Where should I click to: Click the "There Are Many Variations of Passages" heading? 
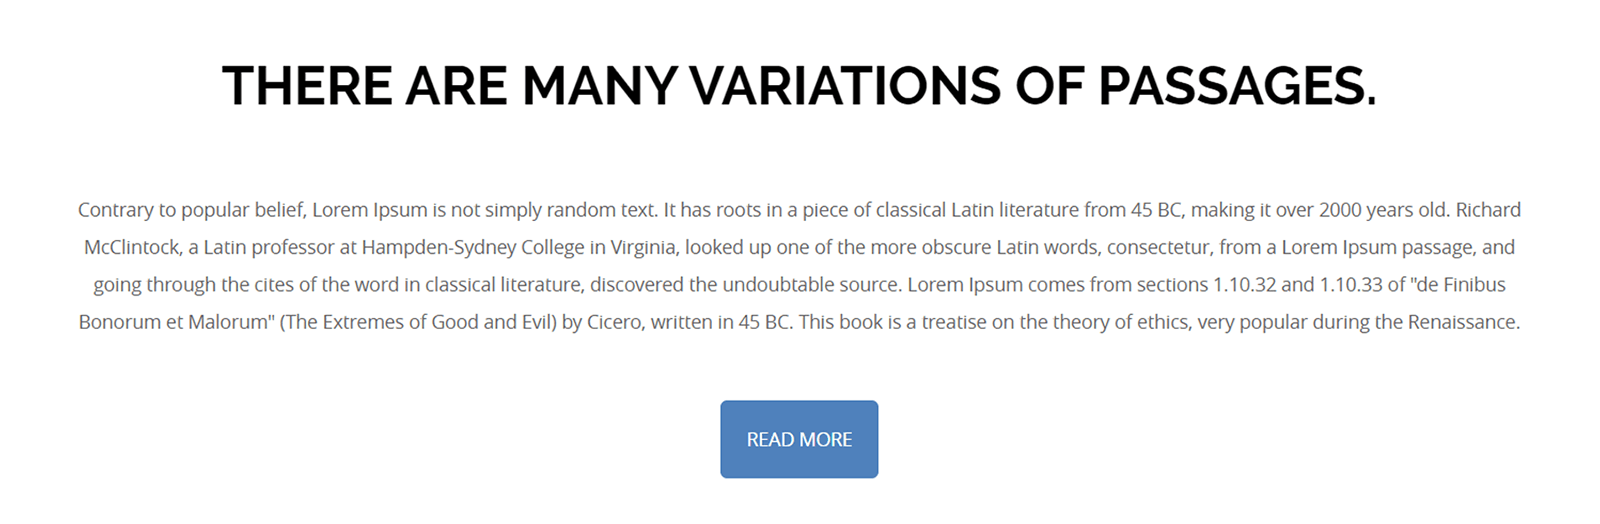(799, 86)
